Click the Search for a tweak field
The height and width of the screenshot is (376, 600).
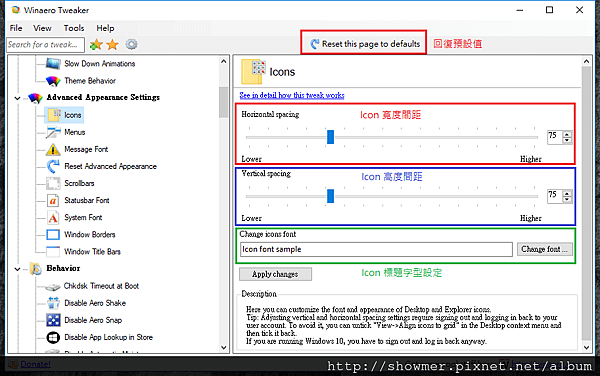point(46,44)
